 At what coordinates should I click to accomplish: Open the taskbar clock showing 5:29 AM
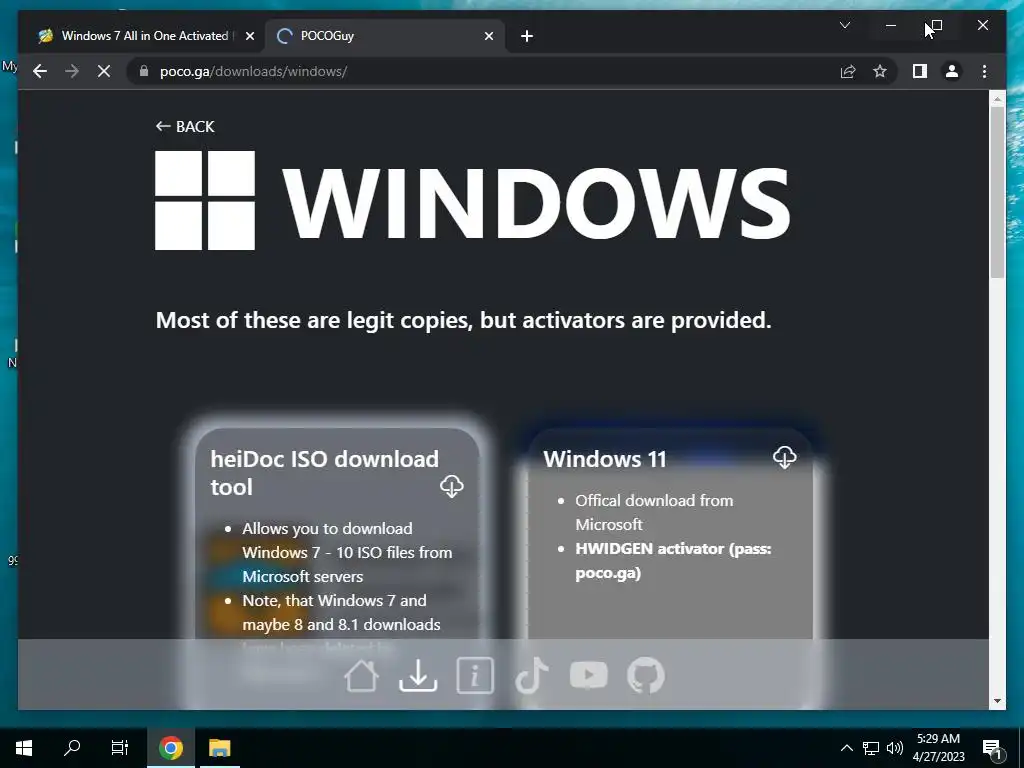point(938,748)
